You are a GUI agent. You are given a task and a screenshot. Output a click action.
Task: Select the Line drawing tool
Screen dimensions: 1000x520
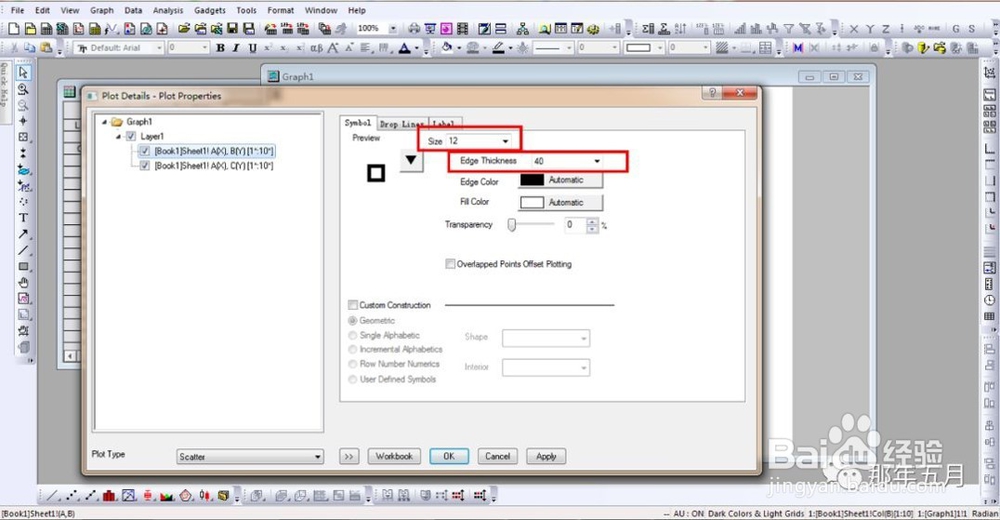click(23, 250)
